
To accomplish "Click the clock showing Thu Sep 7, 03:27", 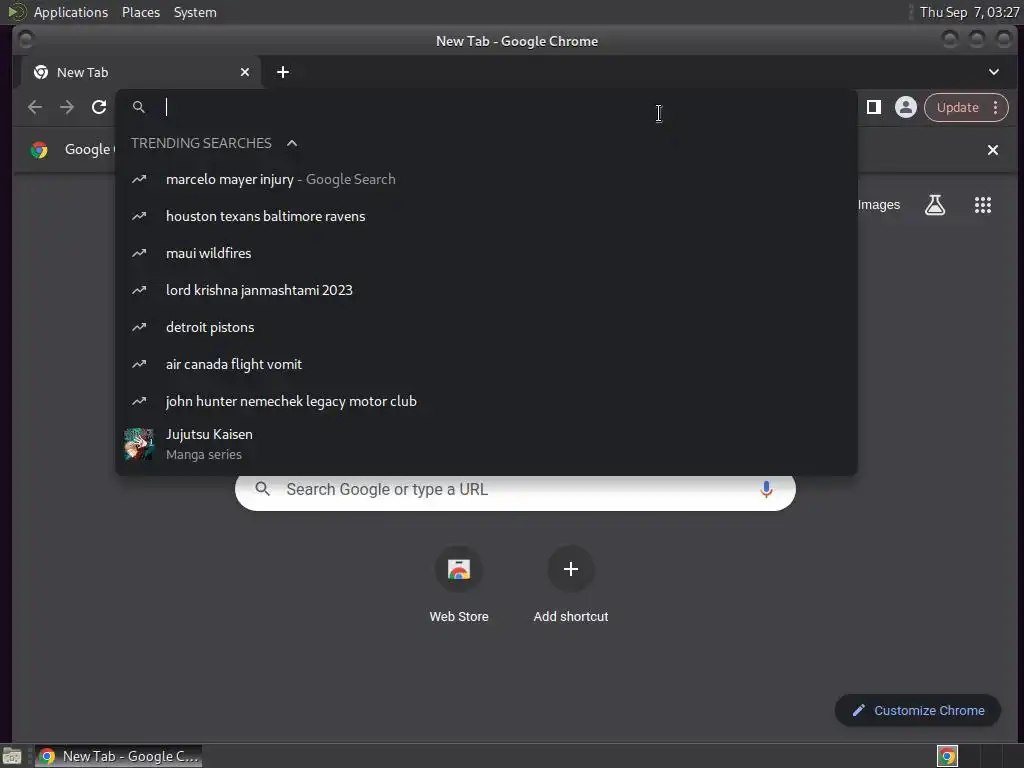I will [969, 12].
